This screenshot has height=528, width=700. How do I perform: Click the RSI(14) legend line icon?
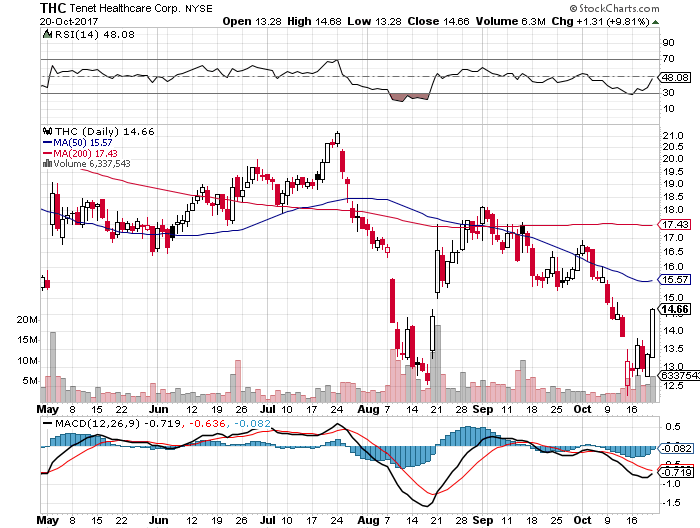[46, 34]
